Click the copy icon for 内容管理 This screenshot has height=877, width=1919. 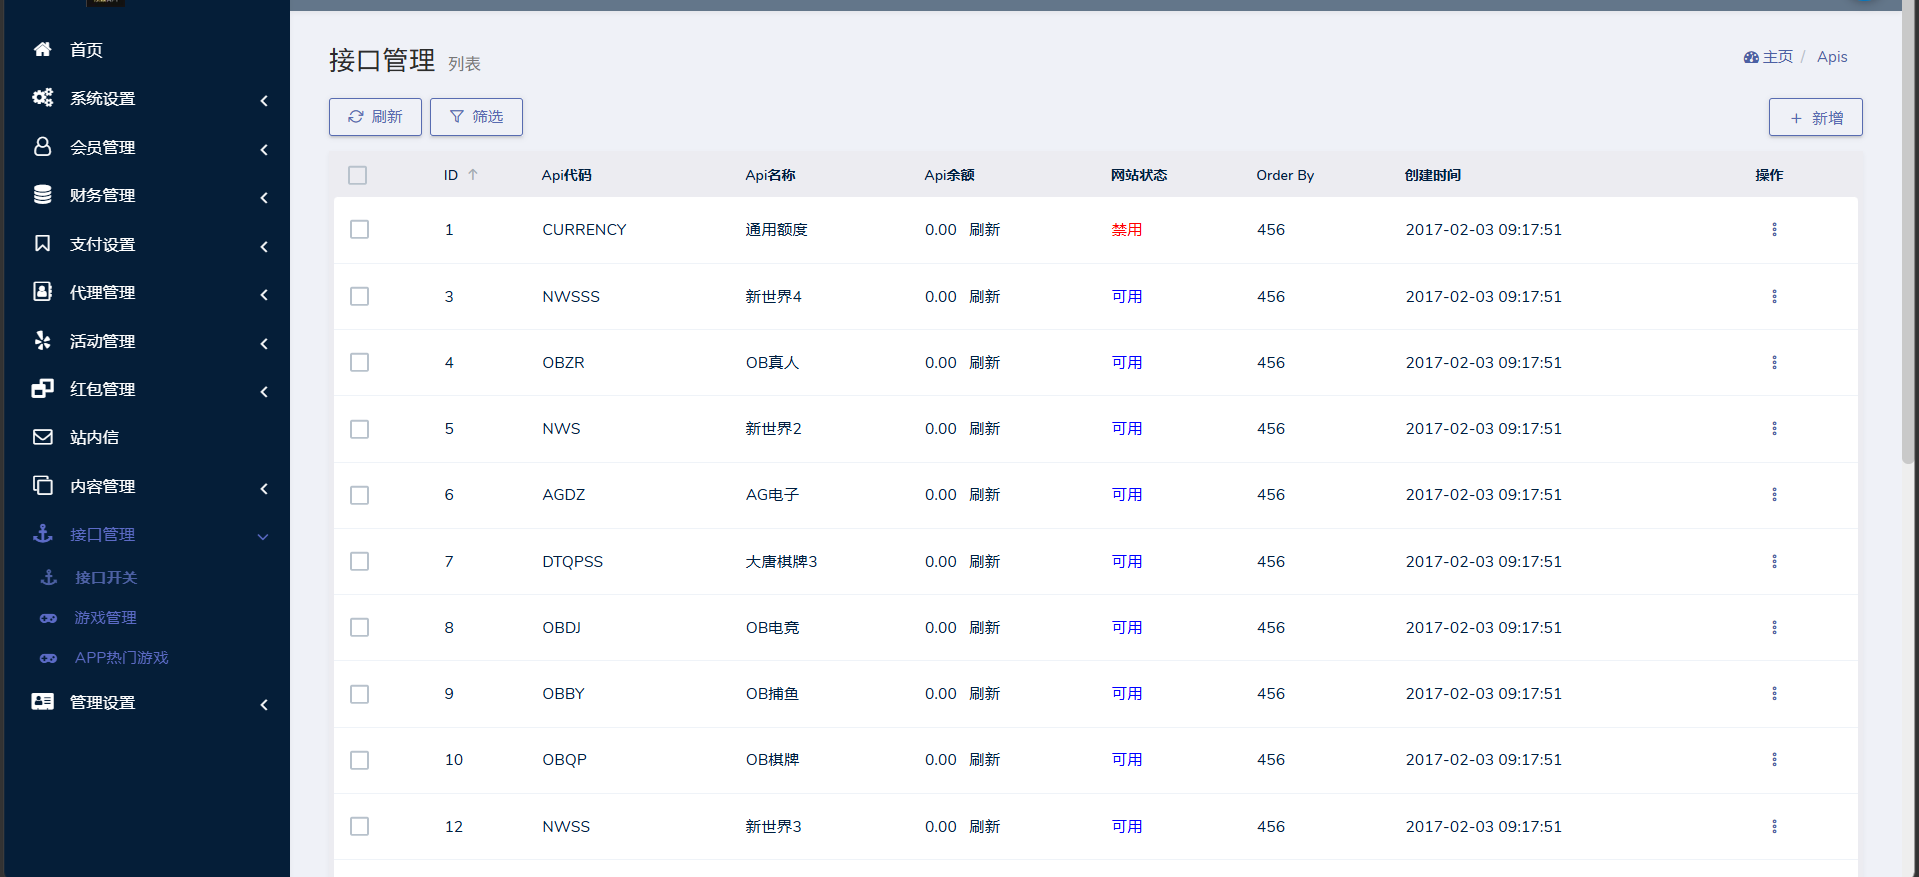42,485
